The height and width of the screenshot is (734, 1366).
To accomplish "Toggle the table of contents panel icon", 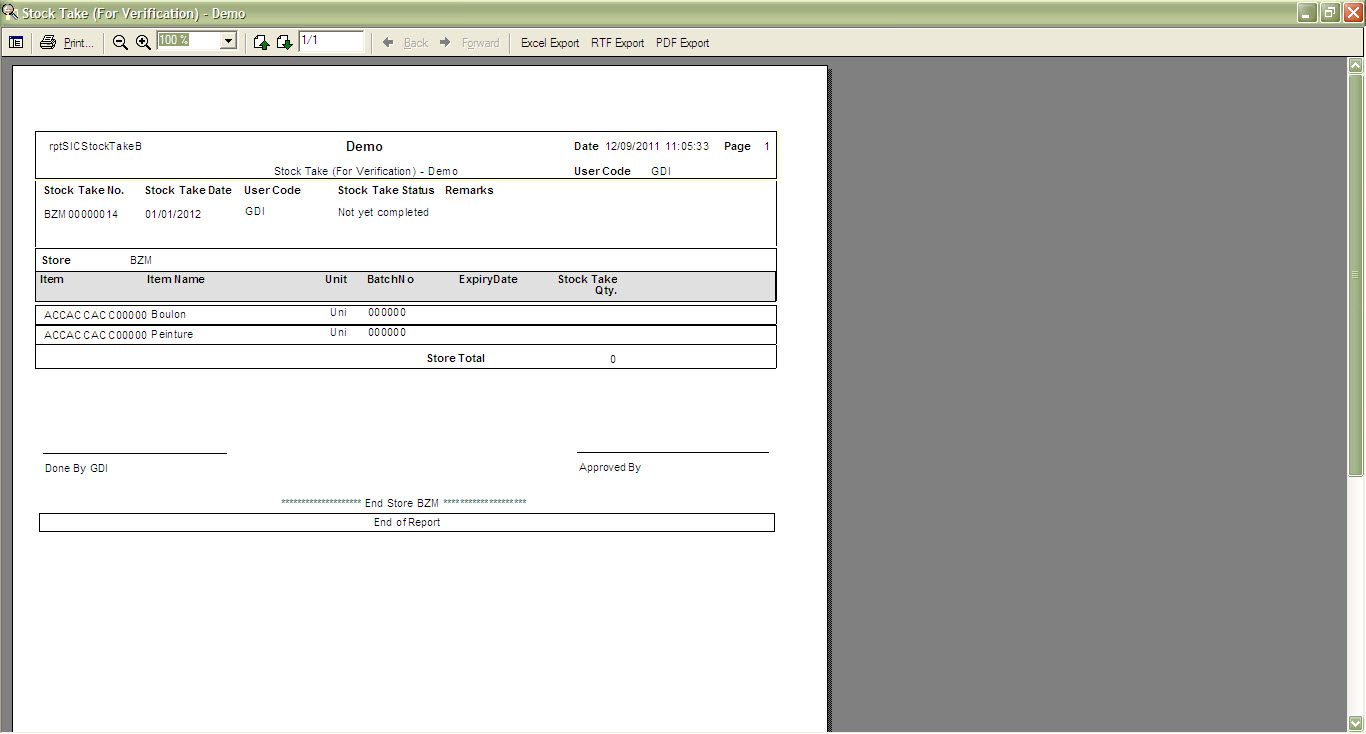I will (16, 43).
